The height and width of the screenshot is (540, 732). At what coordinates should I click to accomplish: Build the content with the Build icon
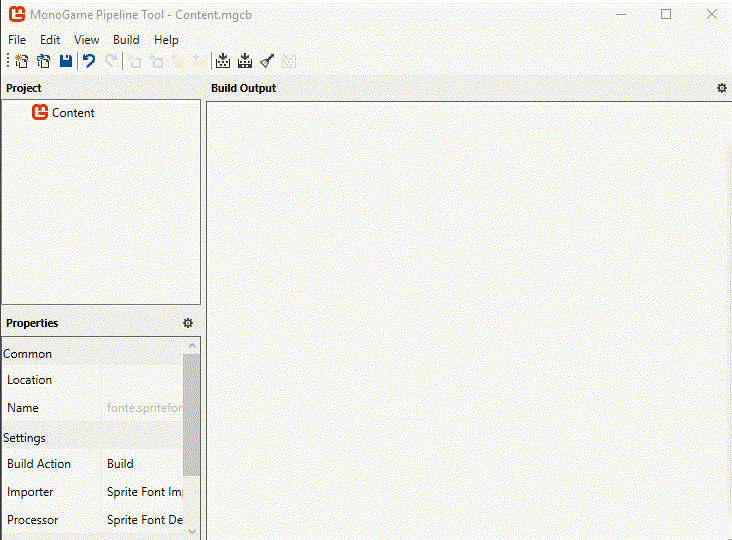coord(223,61)
